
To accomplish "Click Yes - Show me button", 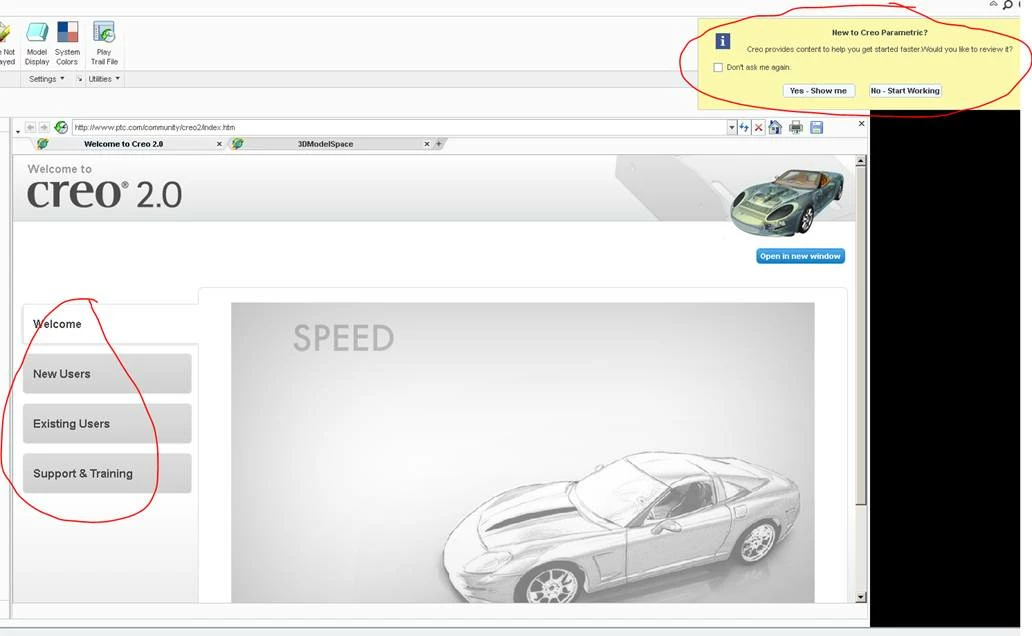I will pos(819,91).
